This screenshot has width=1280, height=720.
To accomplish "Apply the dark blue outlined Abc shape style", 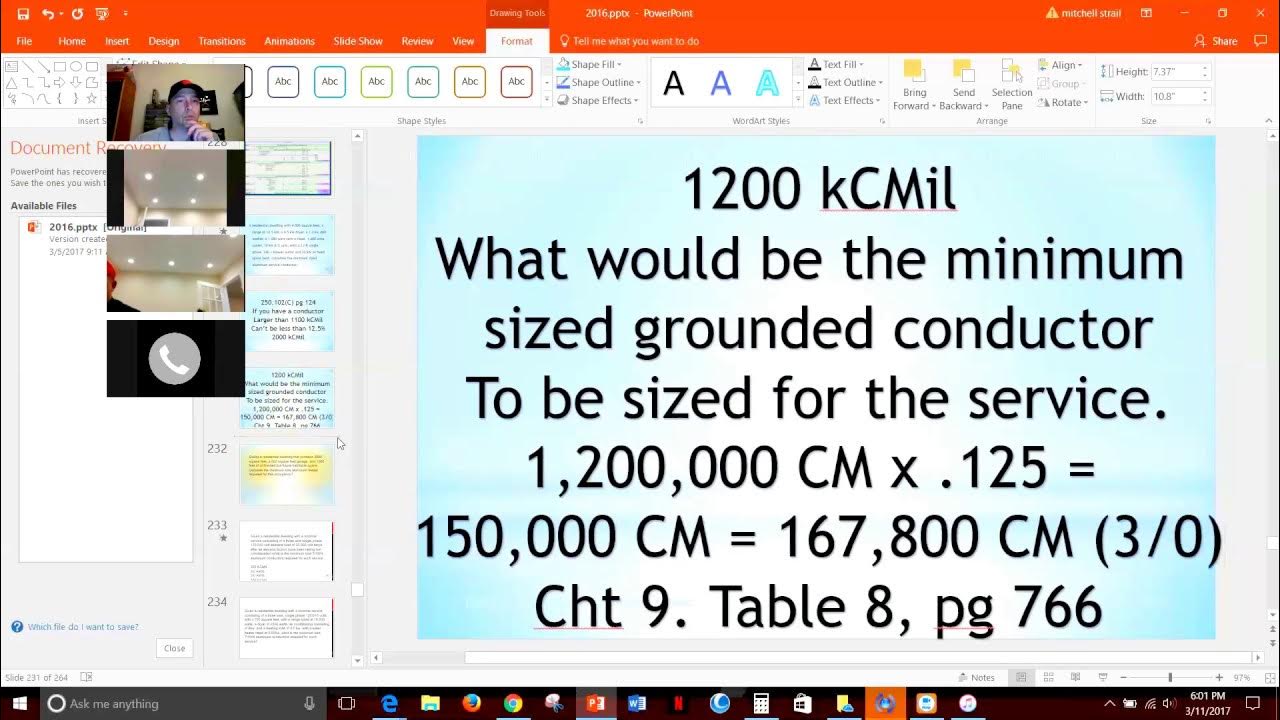I will pyautogui.click(x=283, y=82).
